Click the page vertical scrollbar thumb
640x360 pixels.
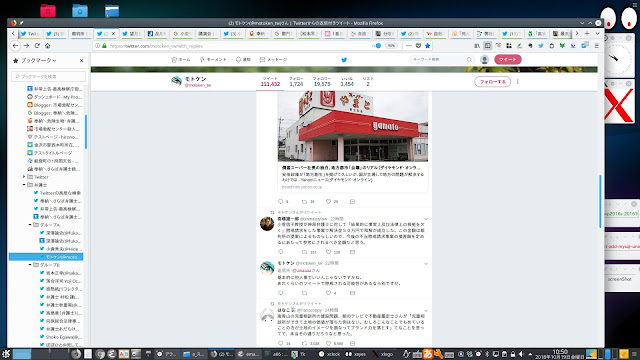[x=600, y=201]
